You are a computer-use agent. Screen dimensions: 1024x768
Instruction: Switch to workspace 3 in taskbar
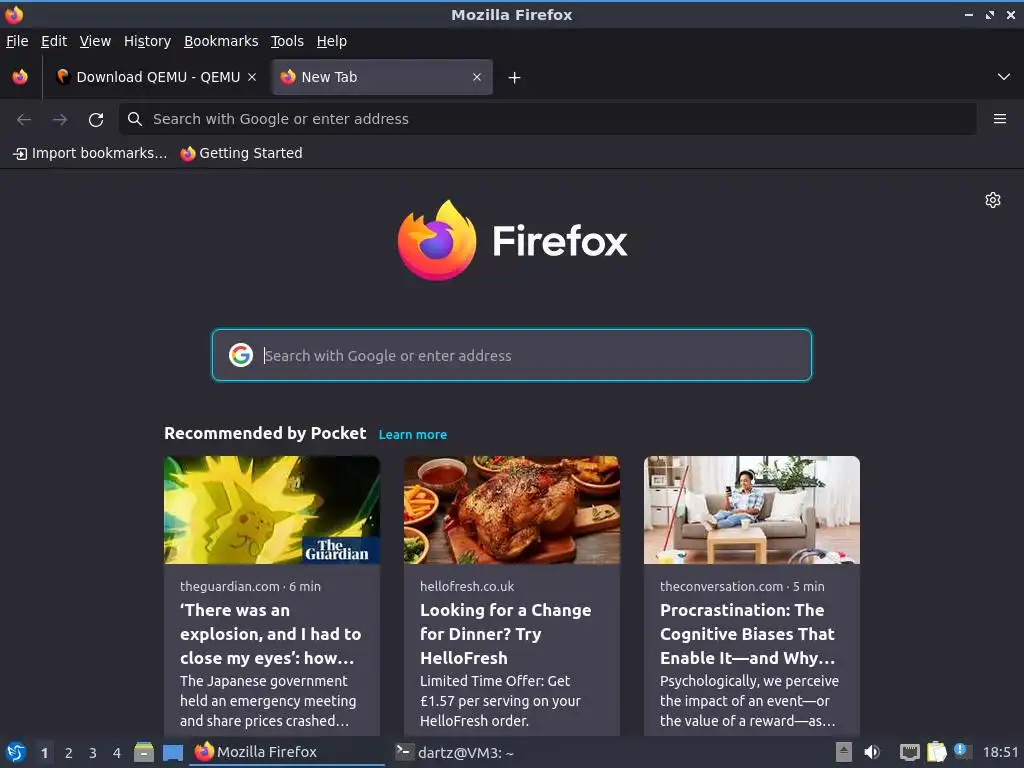pyautogui.click(x=93, y=753)
